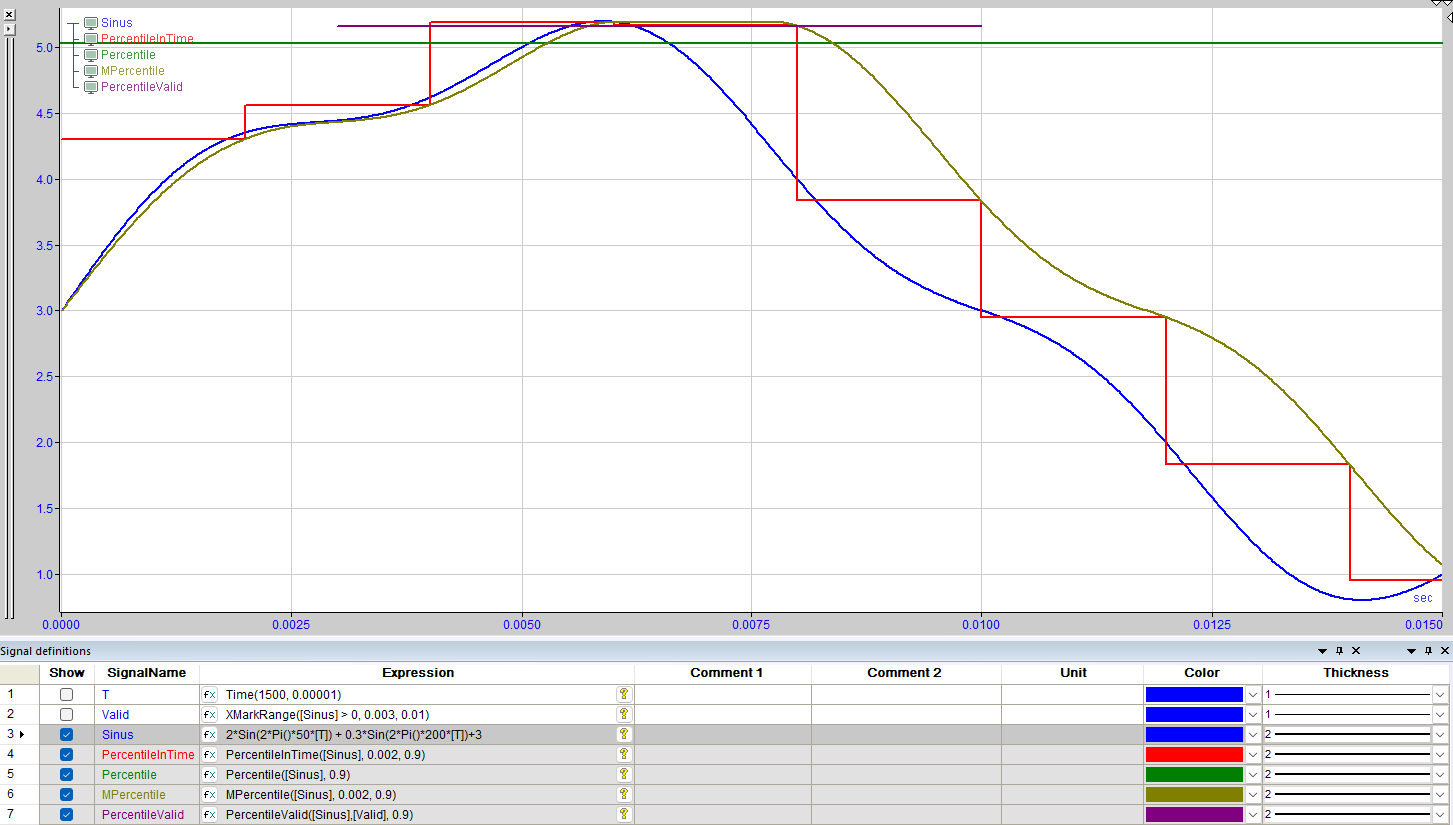Click the expression 'XMarkRange([Sinus] > 0, 0.003, 0.01)'
Image resolution: width=1453 pixels, height=825 pixels.
418,714
